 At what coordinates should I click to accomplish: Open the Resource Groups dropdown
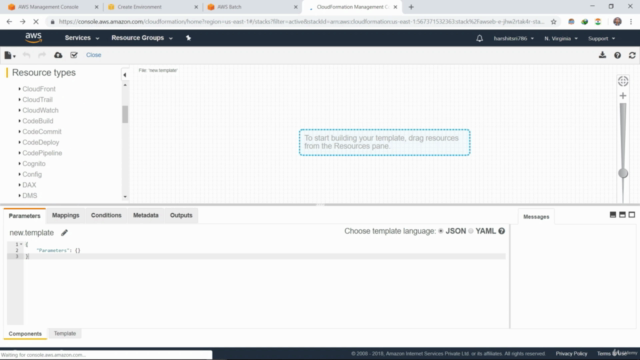click(142, 38)
